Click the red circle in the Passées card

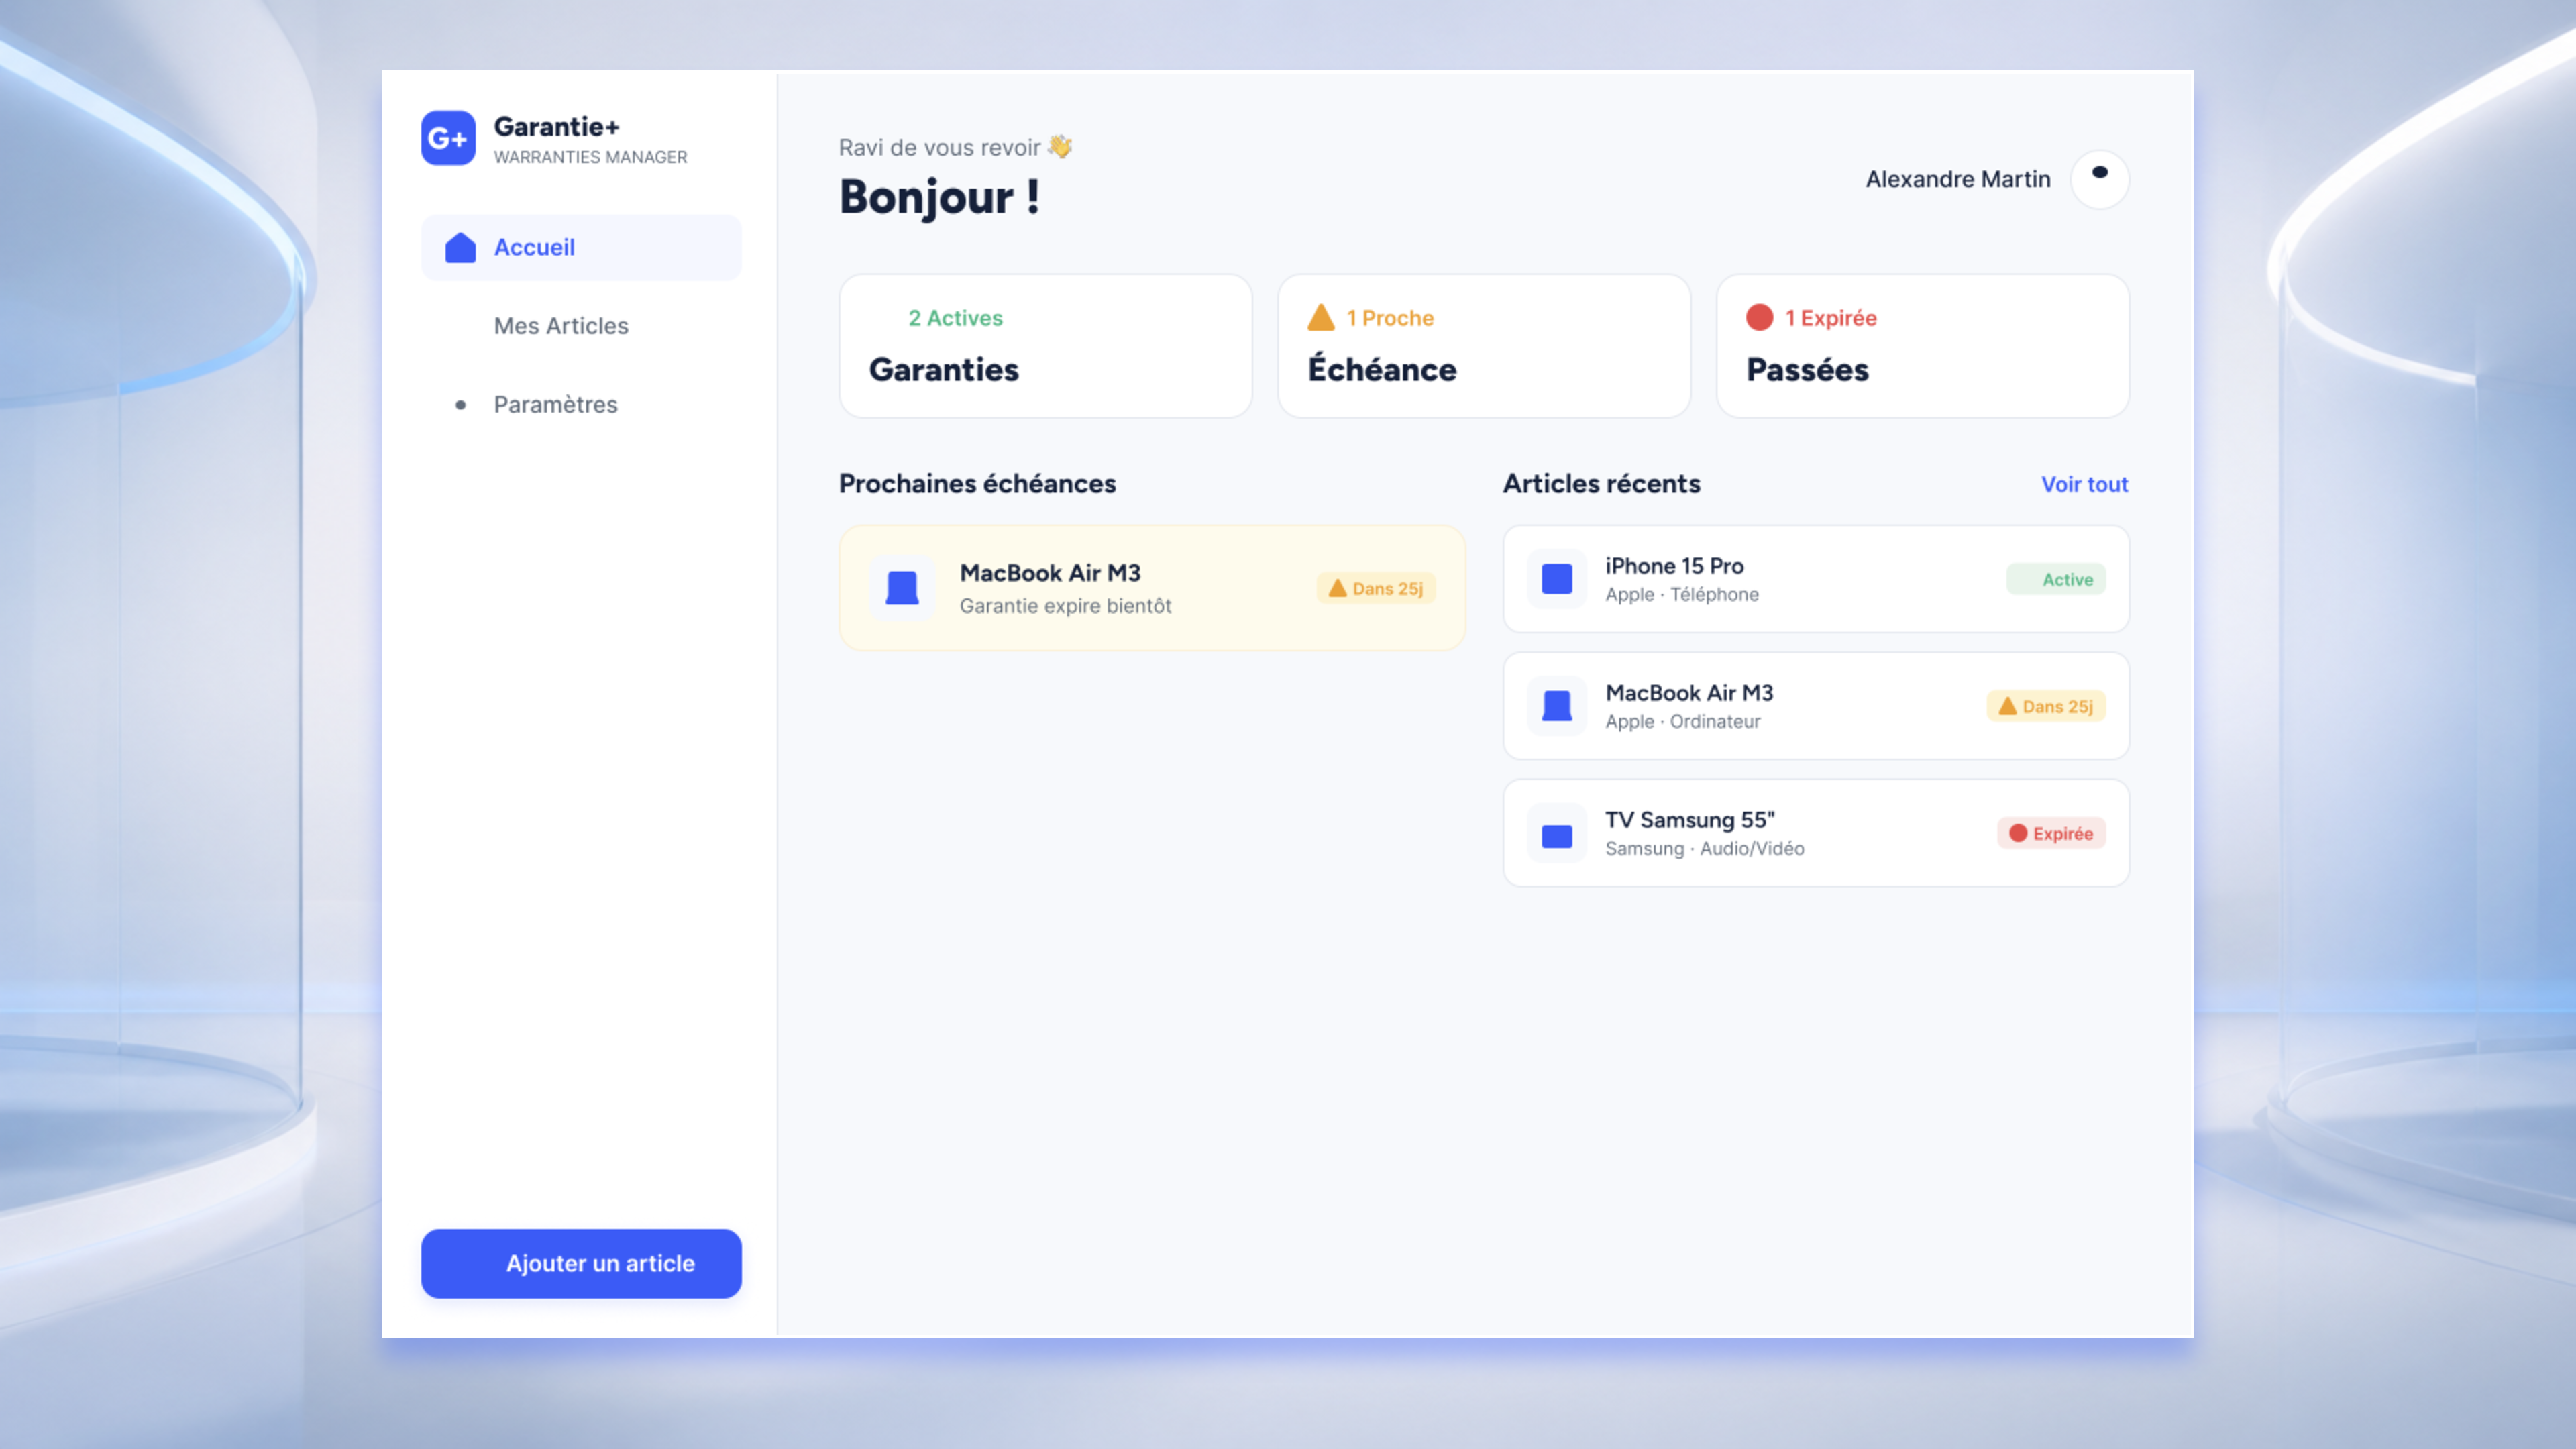(1760, 317)
